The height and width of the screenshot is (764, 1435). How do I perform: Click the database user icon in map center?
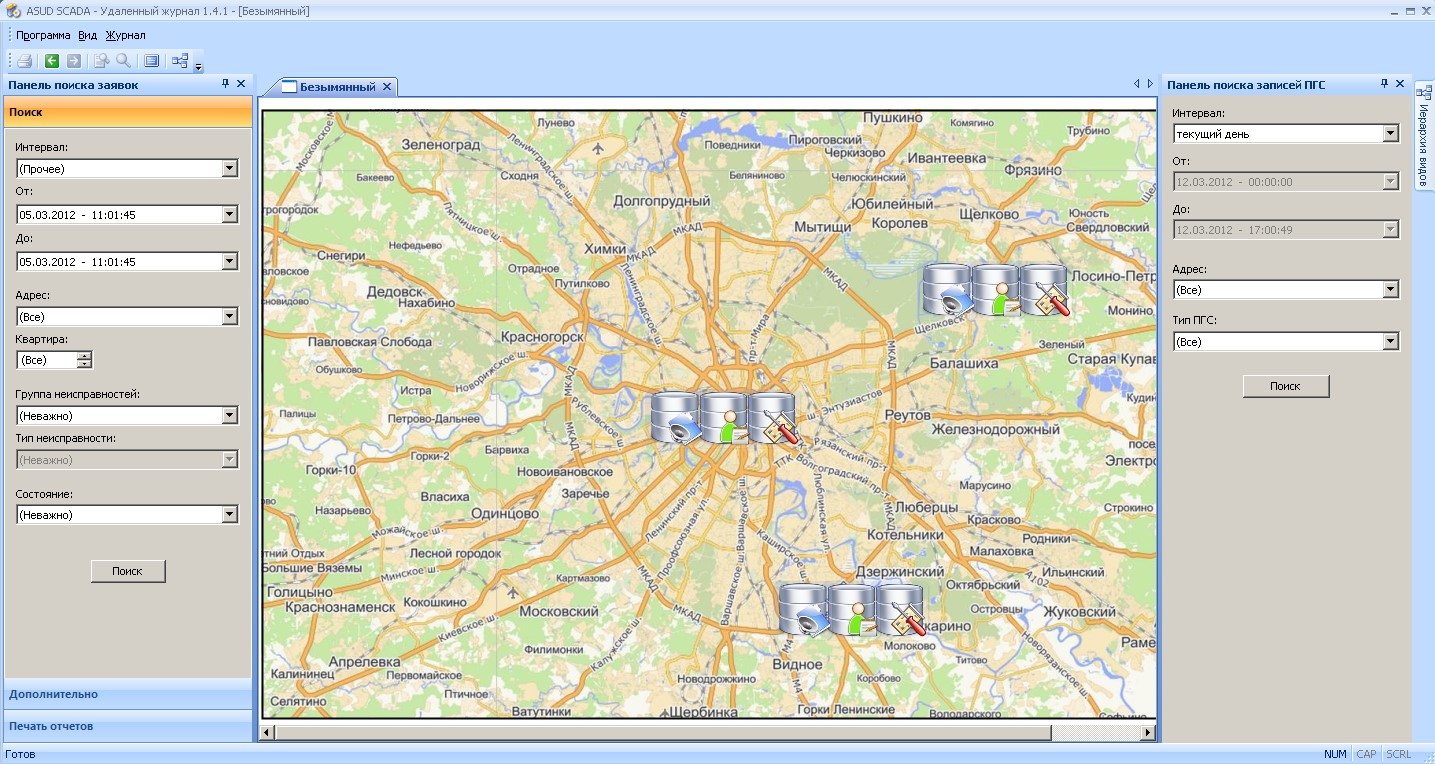724,418
